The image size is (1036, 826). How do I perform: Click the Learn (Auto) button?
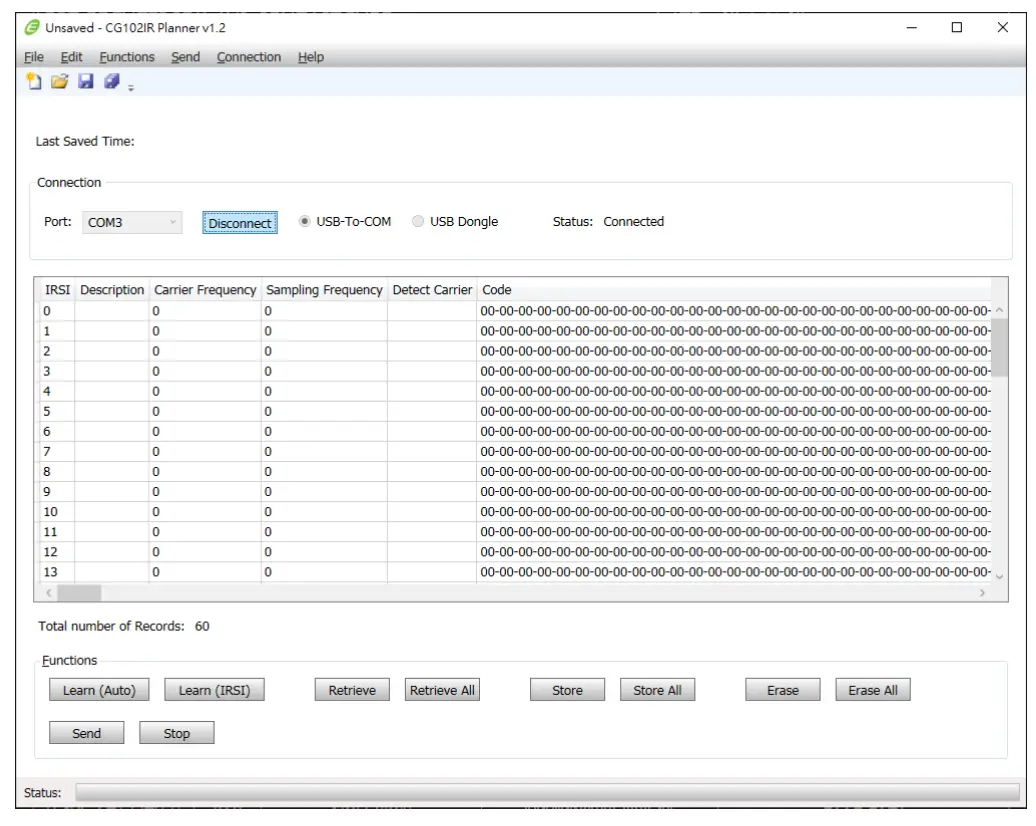[99, 690]
